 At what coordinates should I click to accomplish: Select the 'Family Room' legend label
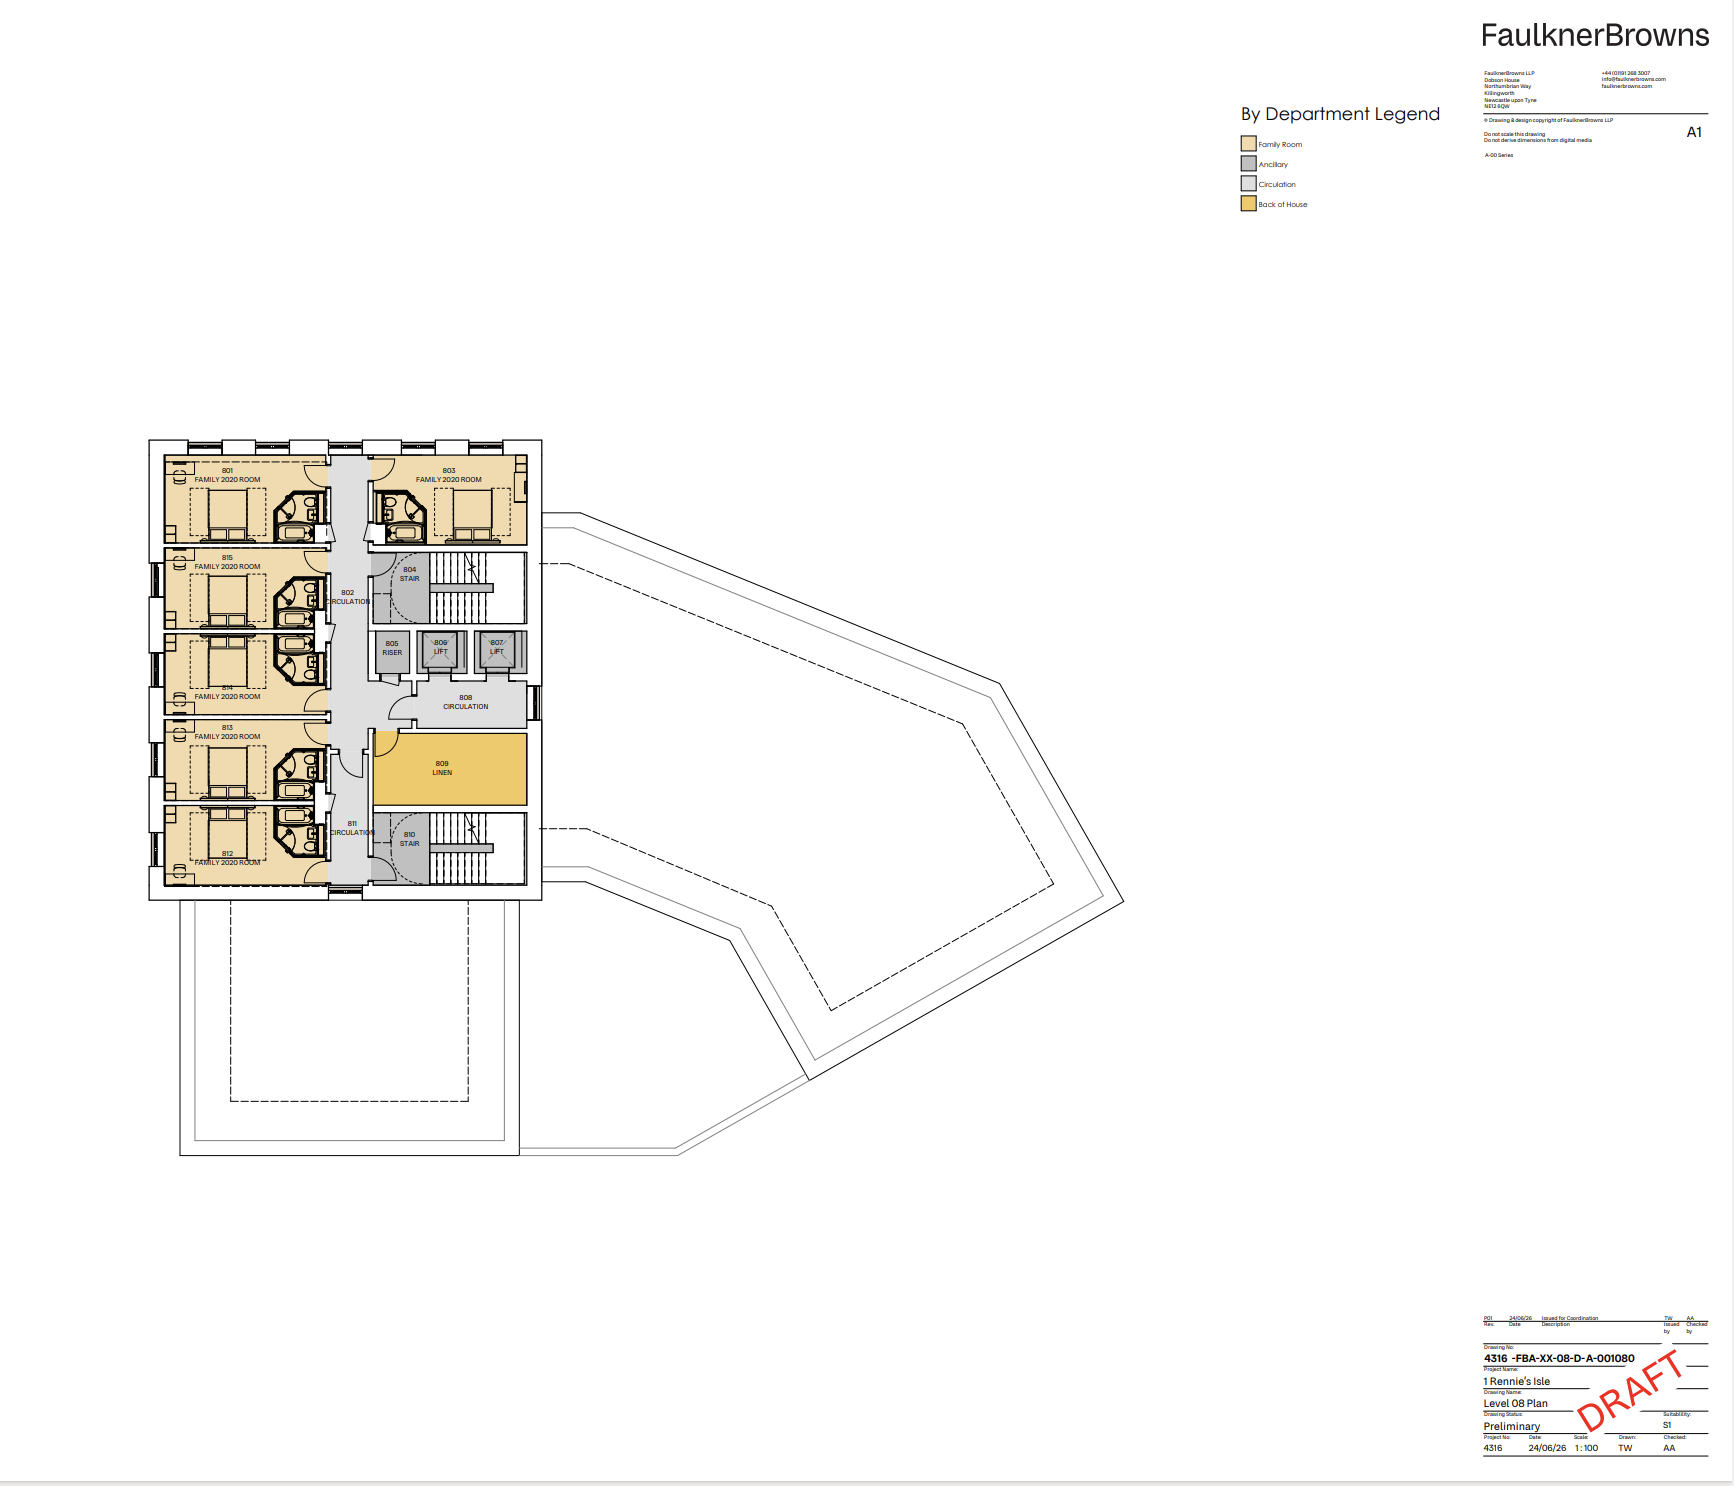[1280, 145]
